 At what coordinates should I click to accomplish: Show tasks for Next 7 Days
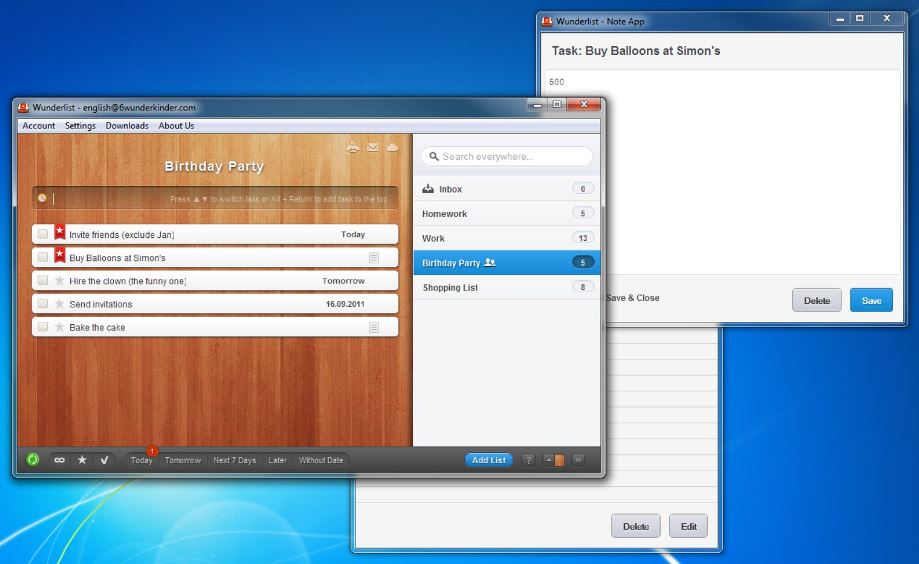click(x=234, y=460)
